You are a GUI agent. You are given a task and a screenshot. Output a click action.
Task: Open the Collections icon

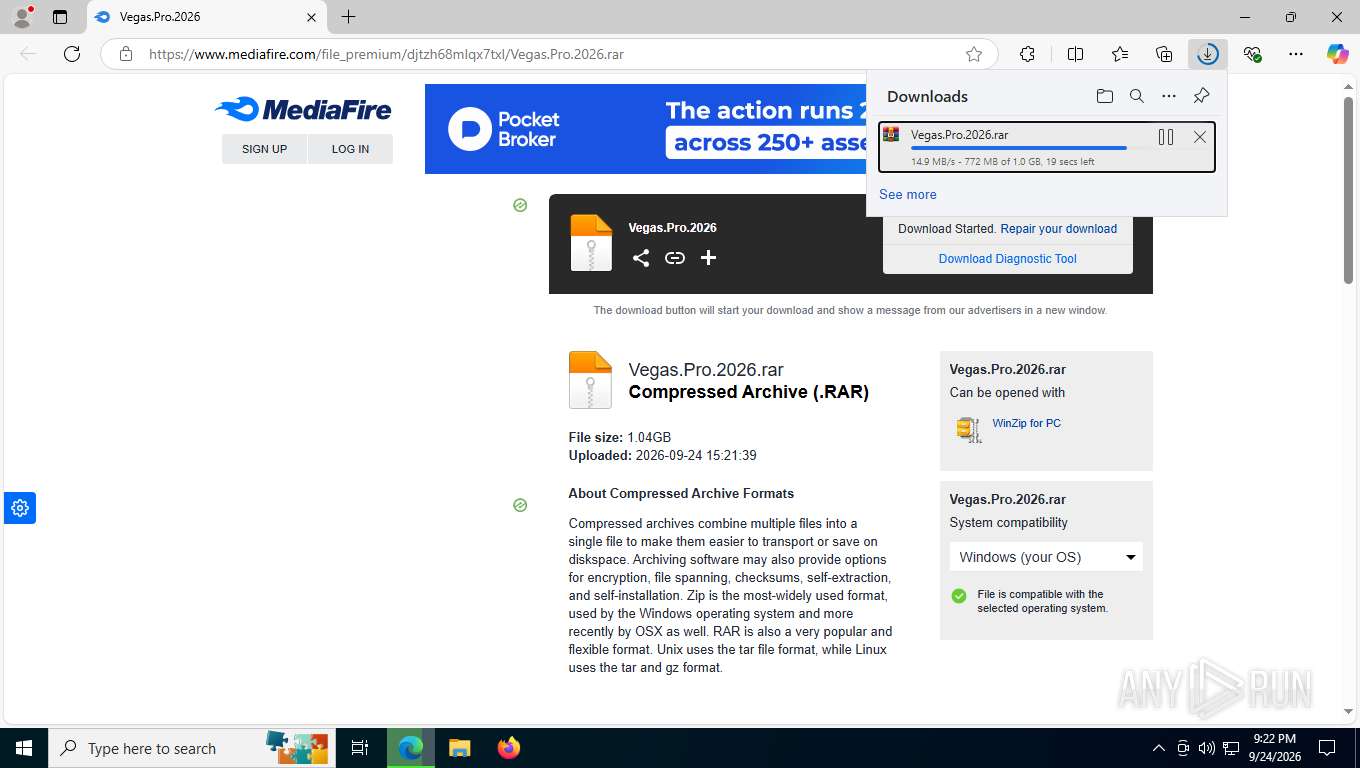(x=1164, y=54)
